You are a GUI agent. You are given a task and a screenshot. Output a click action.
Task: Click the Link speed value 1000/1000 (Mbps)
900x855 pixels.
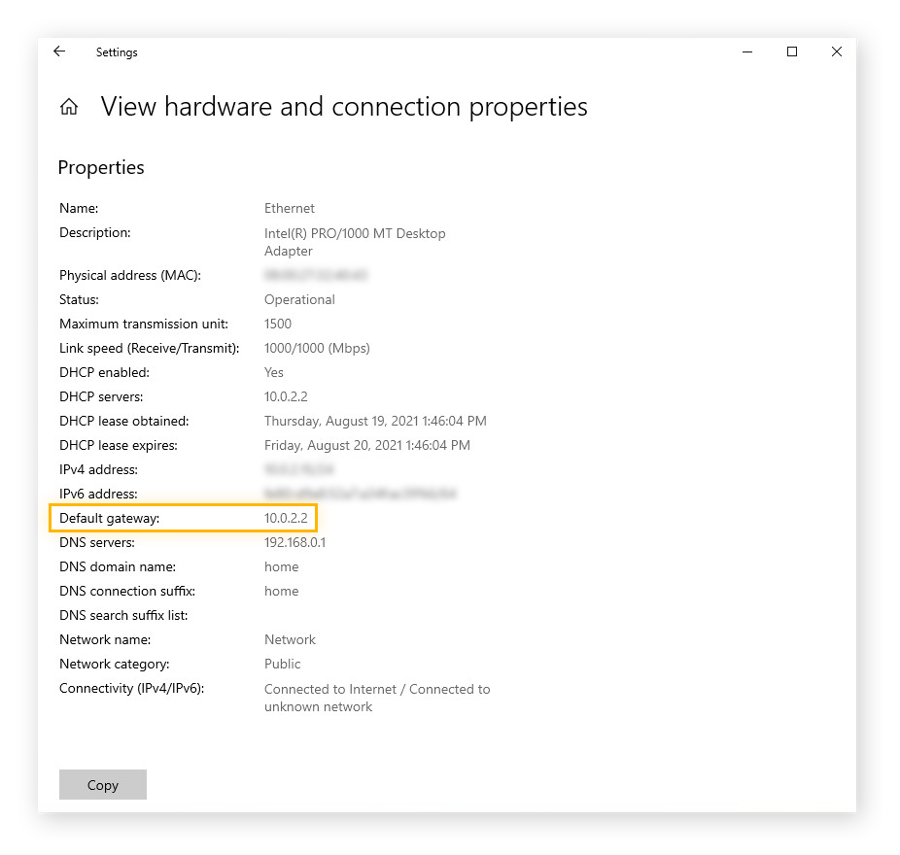coord(317,348)
